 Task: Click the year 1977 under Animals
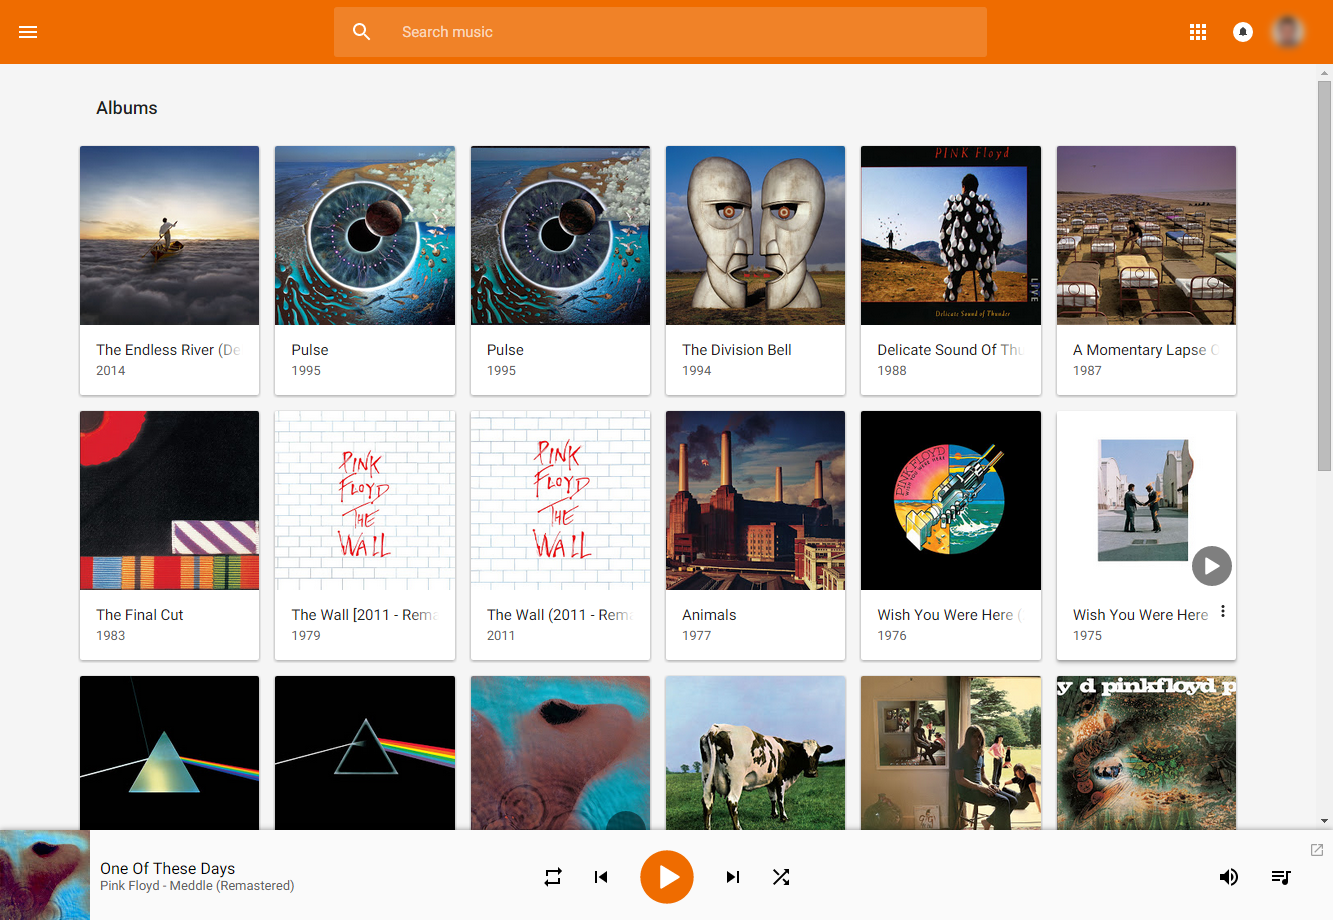coord(697,636)
